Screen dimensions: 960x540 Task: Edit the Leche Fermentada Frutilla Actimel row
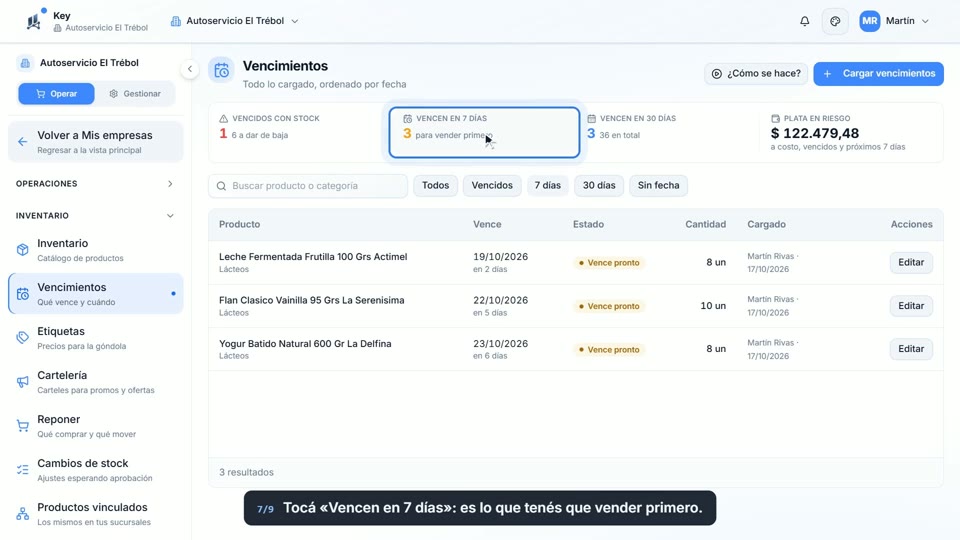coord(911,262)
